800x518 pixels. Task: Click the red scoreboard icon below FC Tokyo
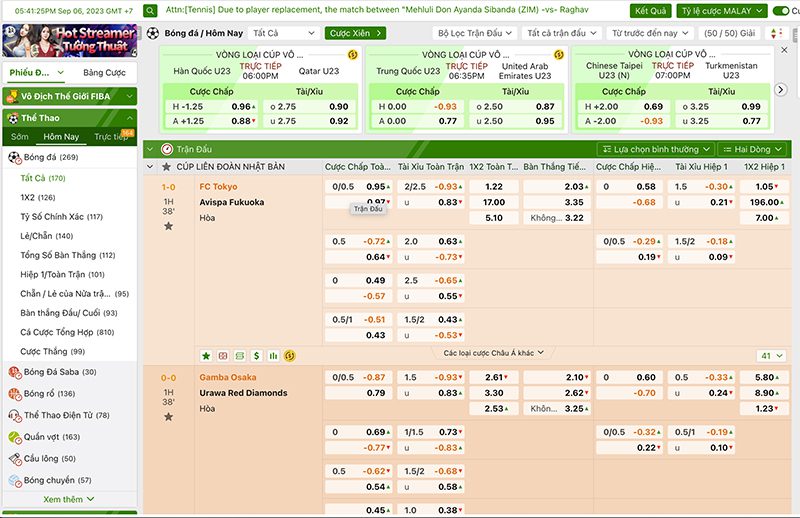pyautogui.click(x=223, y=356)
